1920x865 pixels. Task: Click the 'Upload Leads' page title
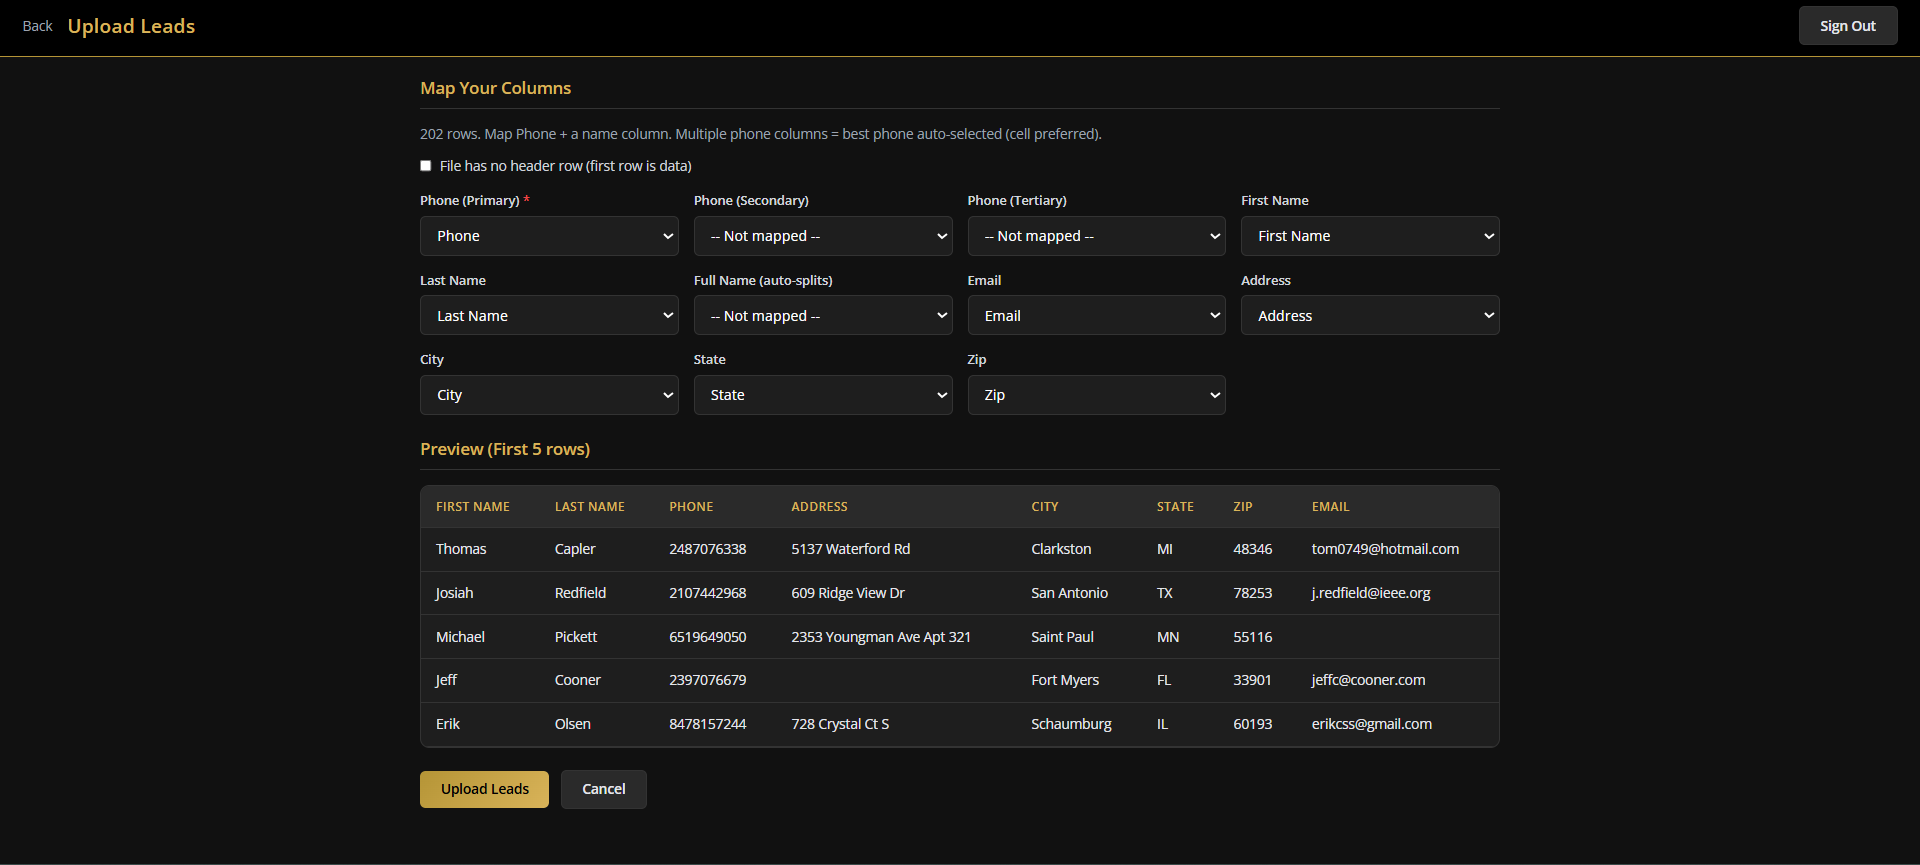click(x=131, y=26)
